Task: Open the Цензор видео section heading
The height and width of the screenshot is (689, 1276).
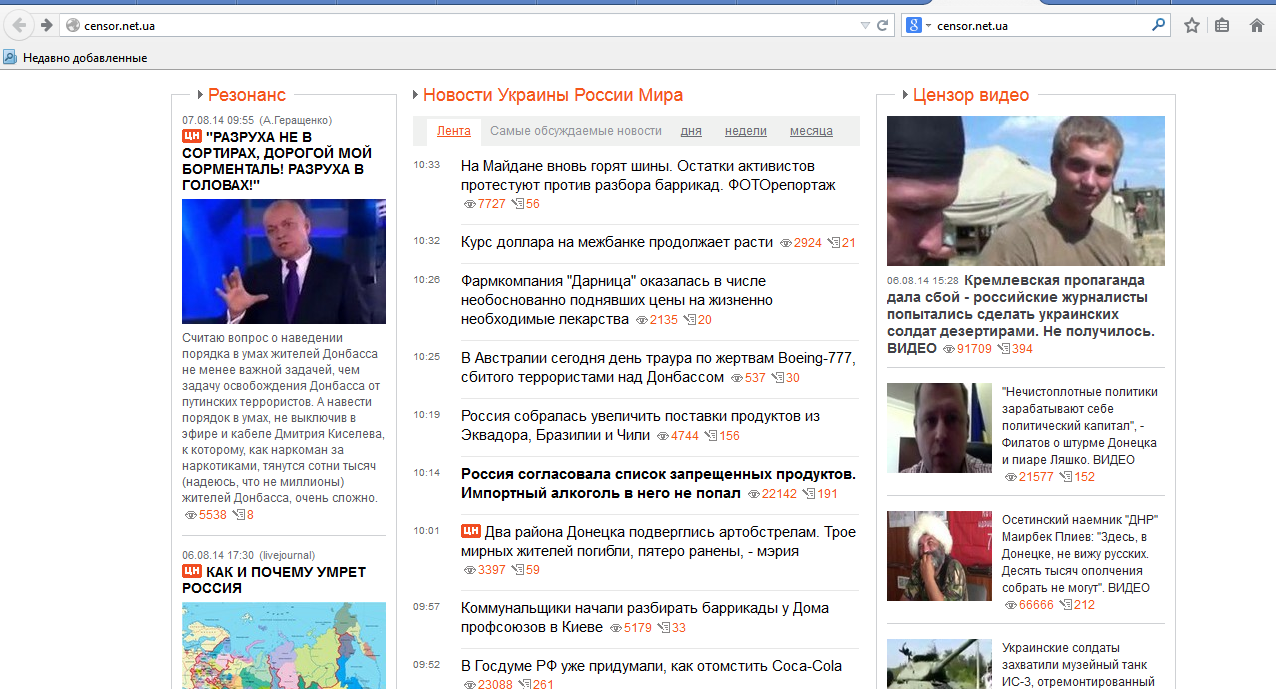Action: pos(971,95)
